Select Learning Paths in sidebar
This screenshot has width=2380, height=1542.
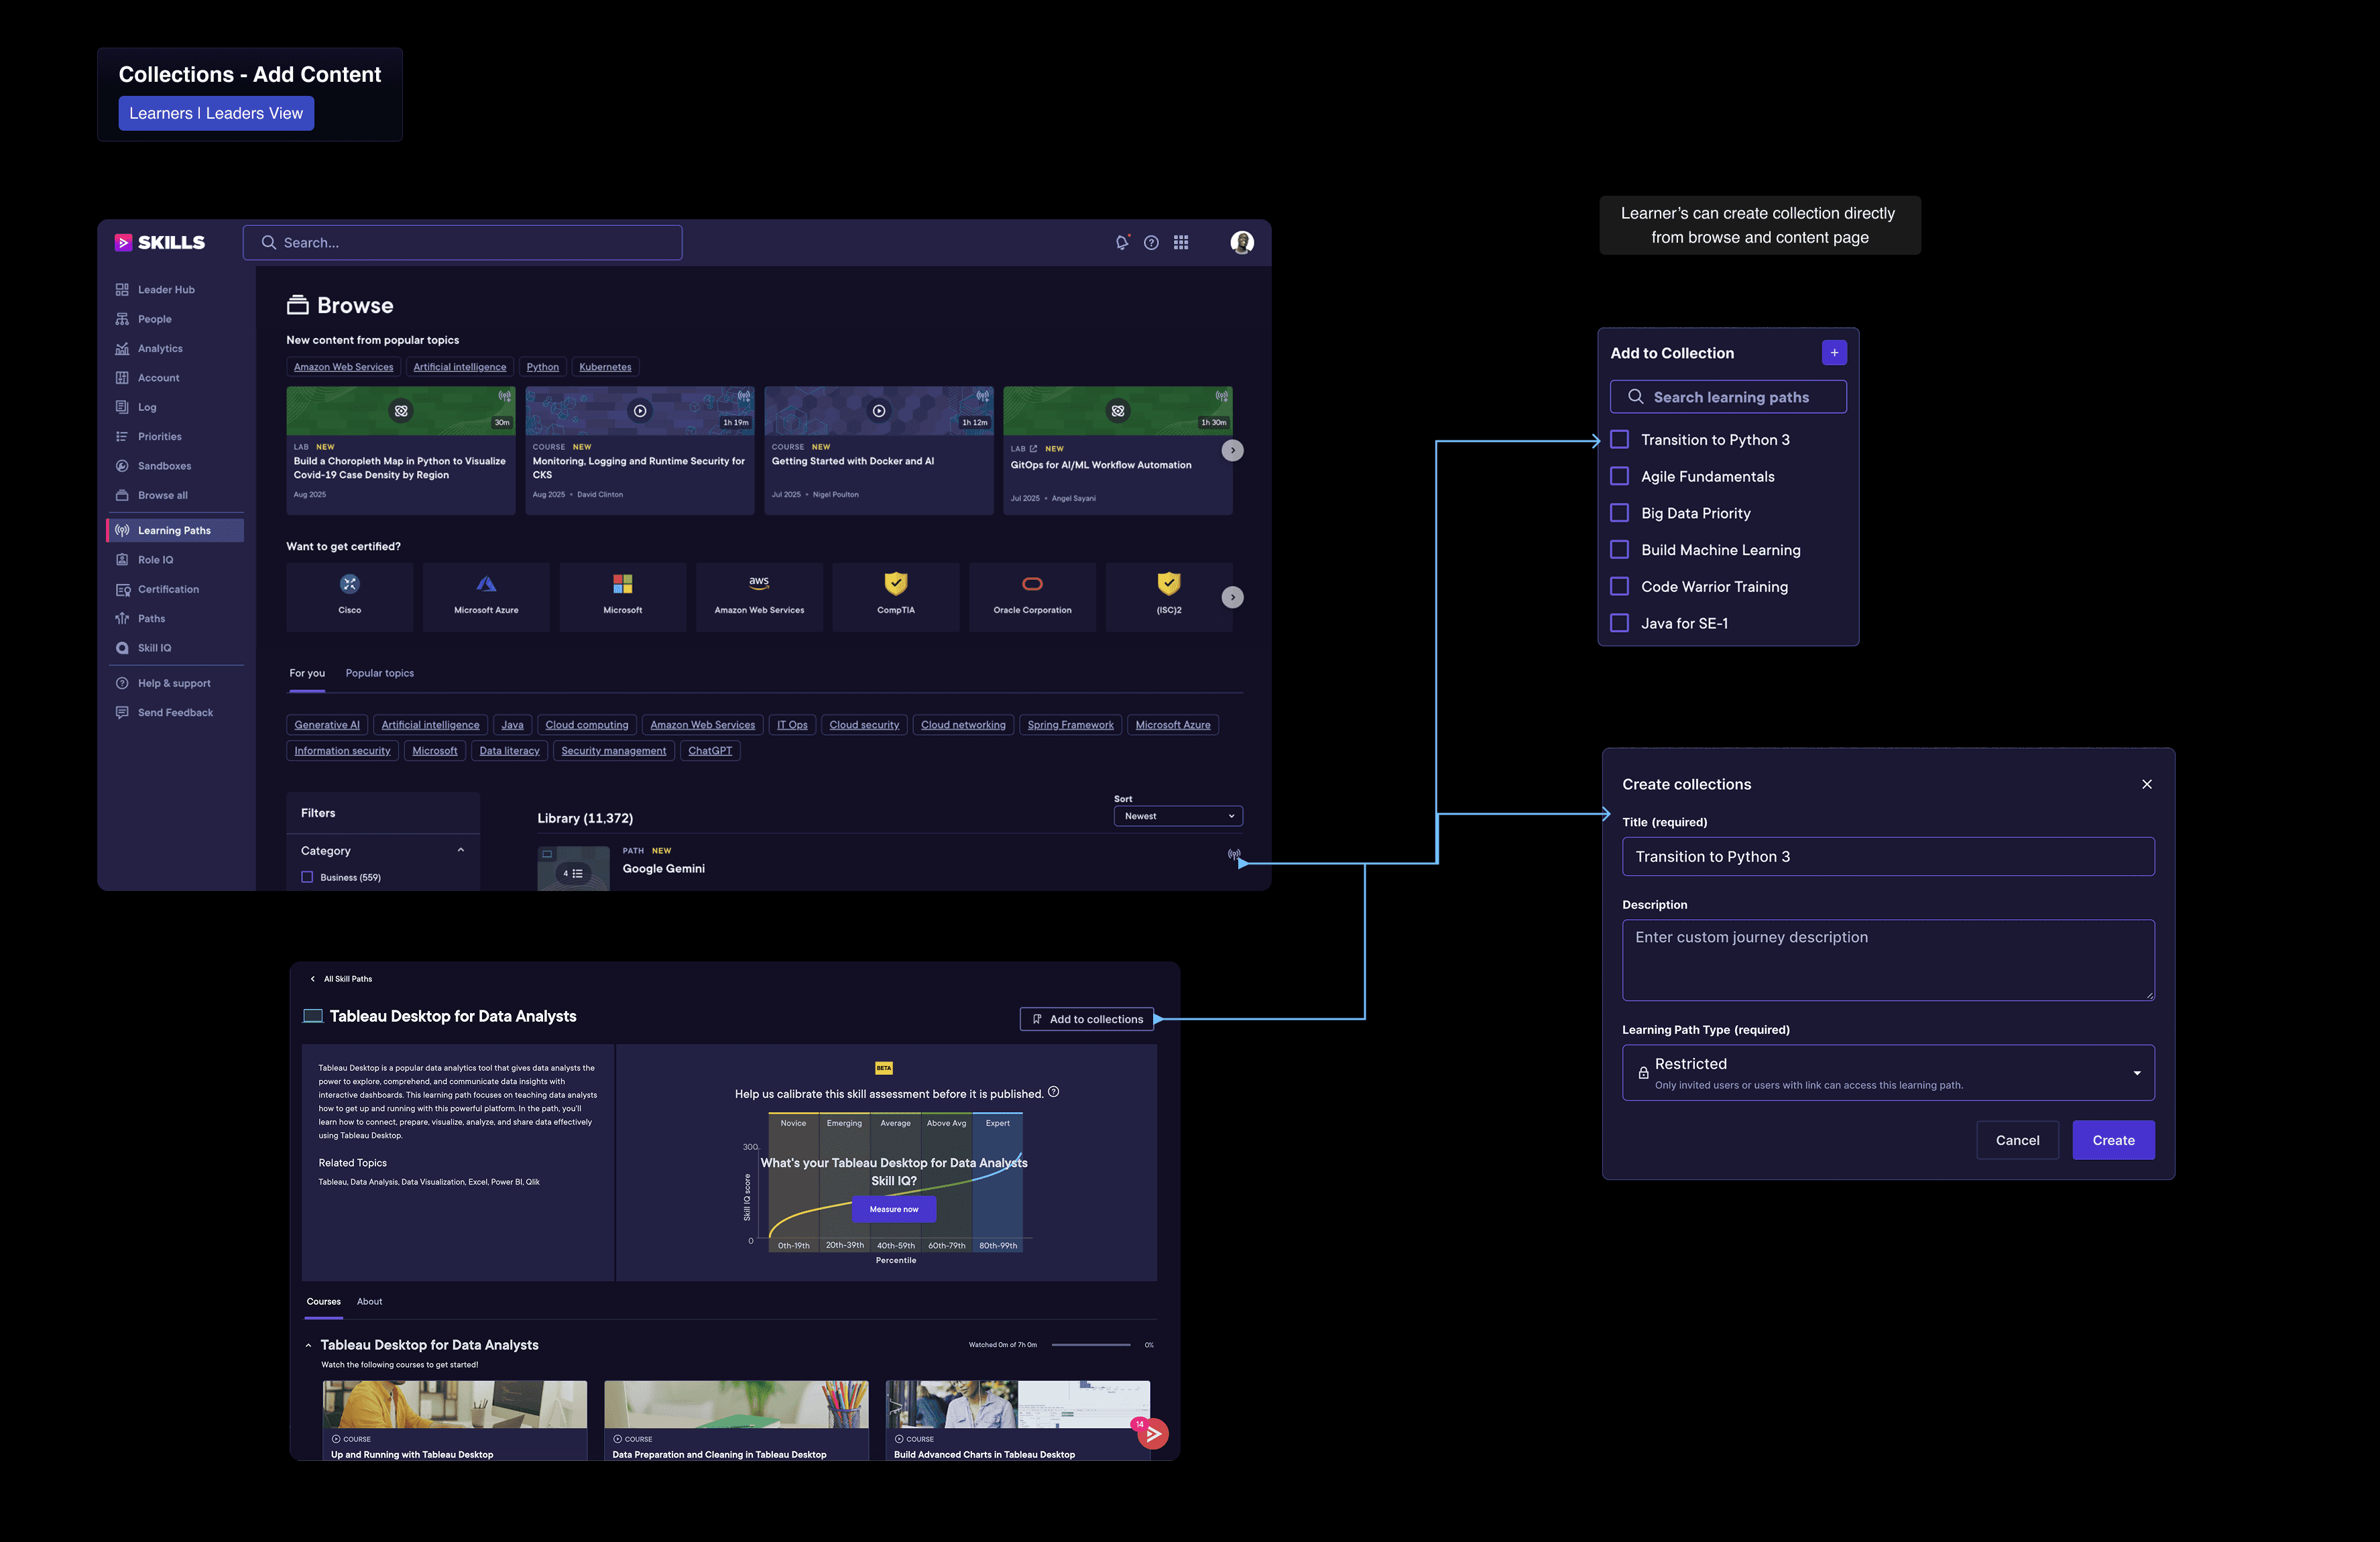(x=176, y=531)
